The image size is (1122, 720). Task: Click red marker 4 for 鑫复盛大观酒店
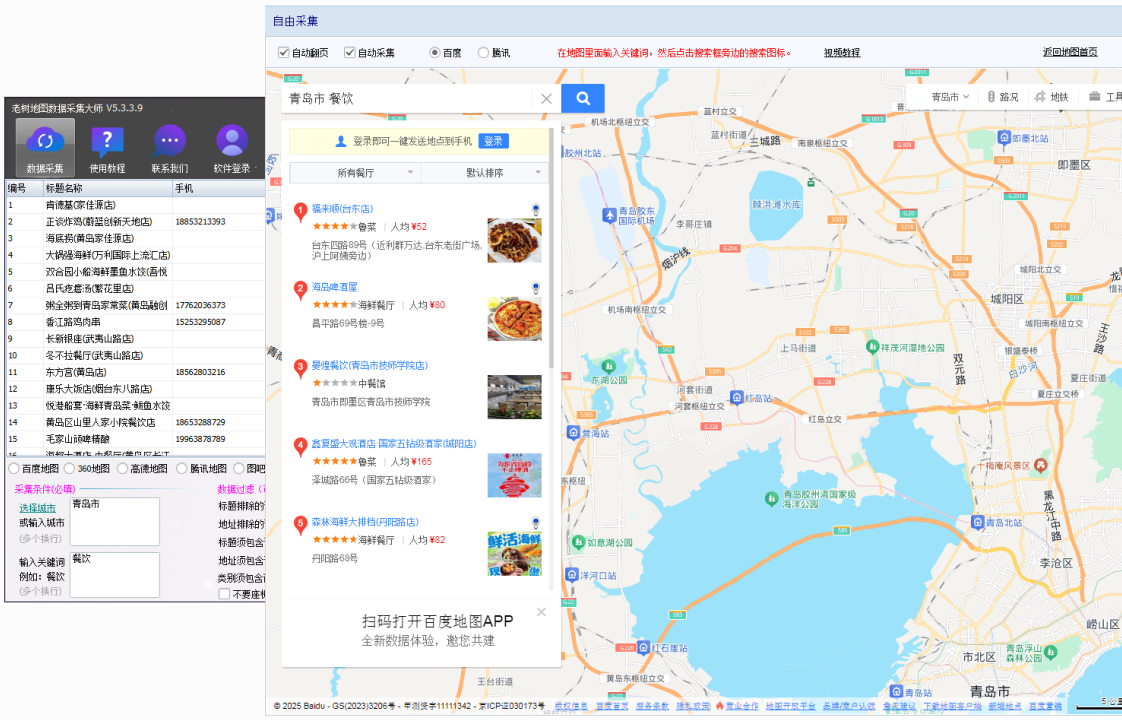(301, 447)
